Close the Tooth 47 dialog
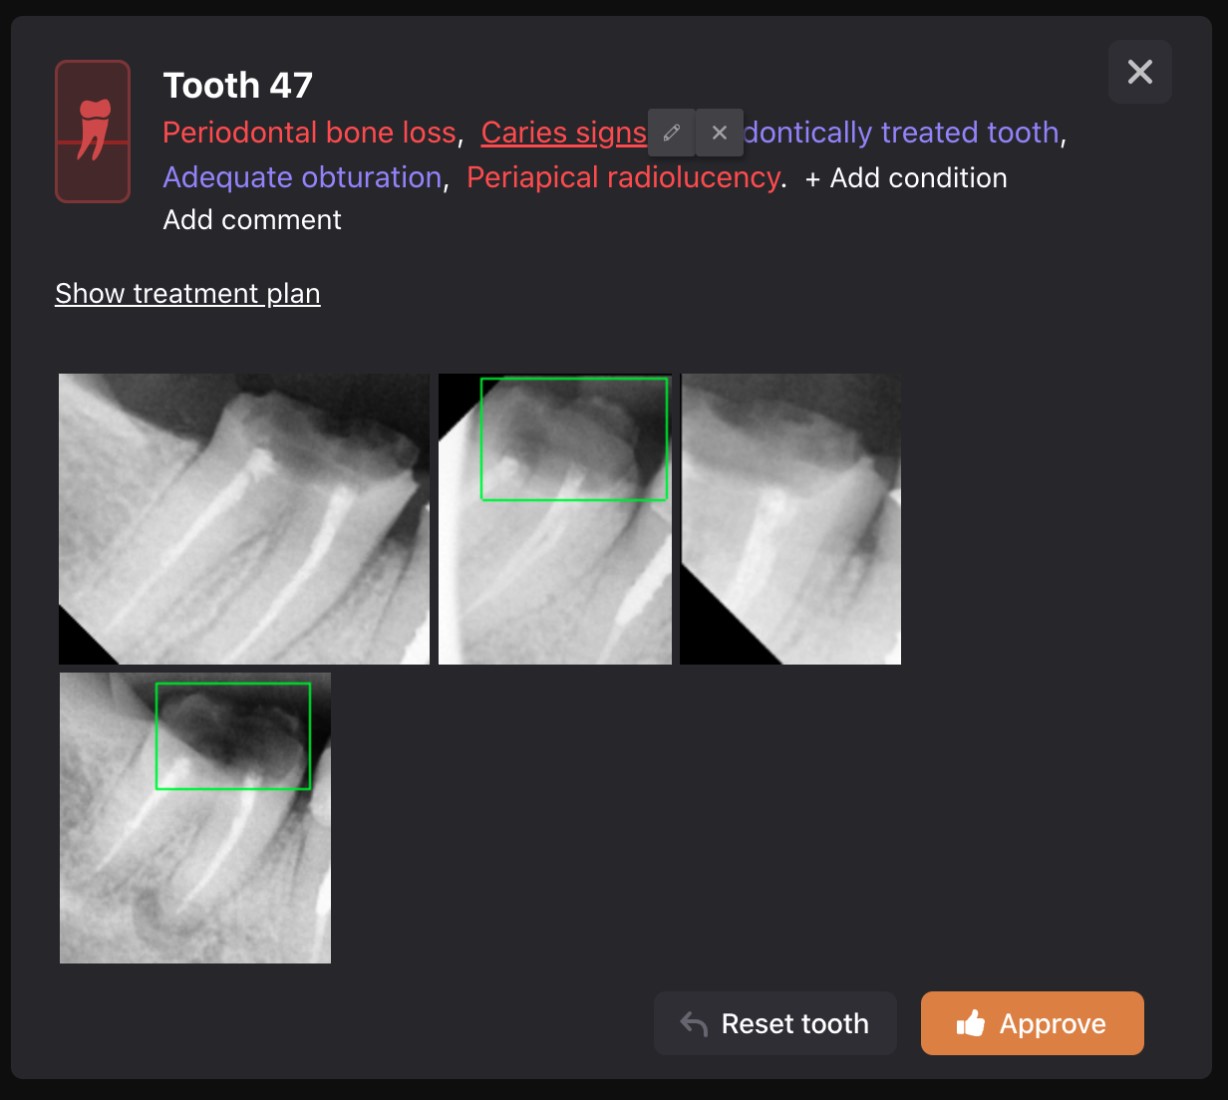The width and height of the screenshot is (1228, 1100). coord(1140,72)
